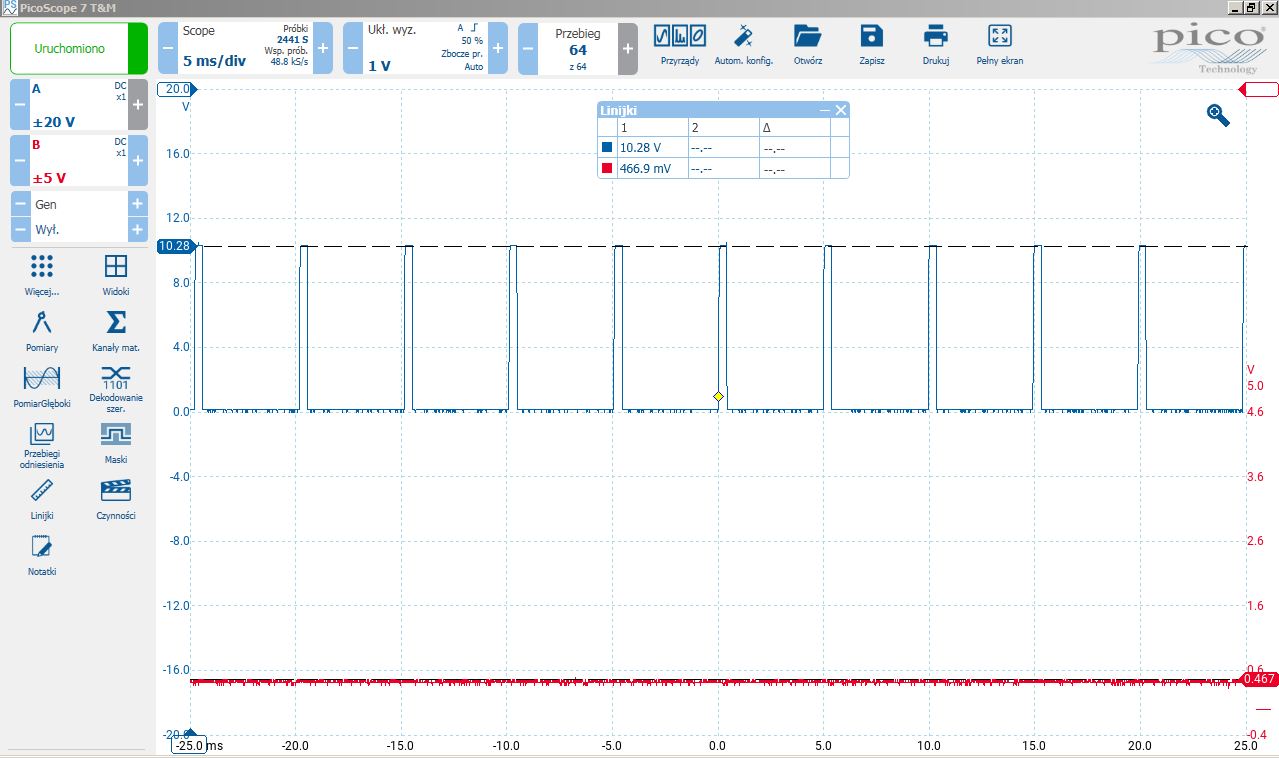Decrease channel B ±5 V range
Image resolution: width=1279 pixels, height=758 pixels.
(x=20, y=160)
